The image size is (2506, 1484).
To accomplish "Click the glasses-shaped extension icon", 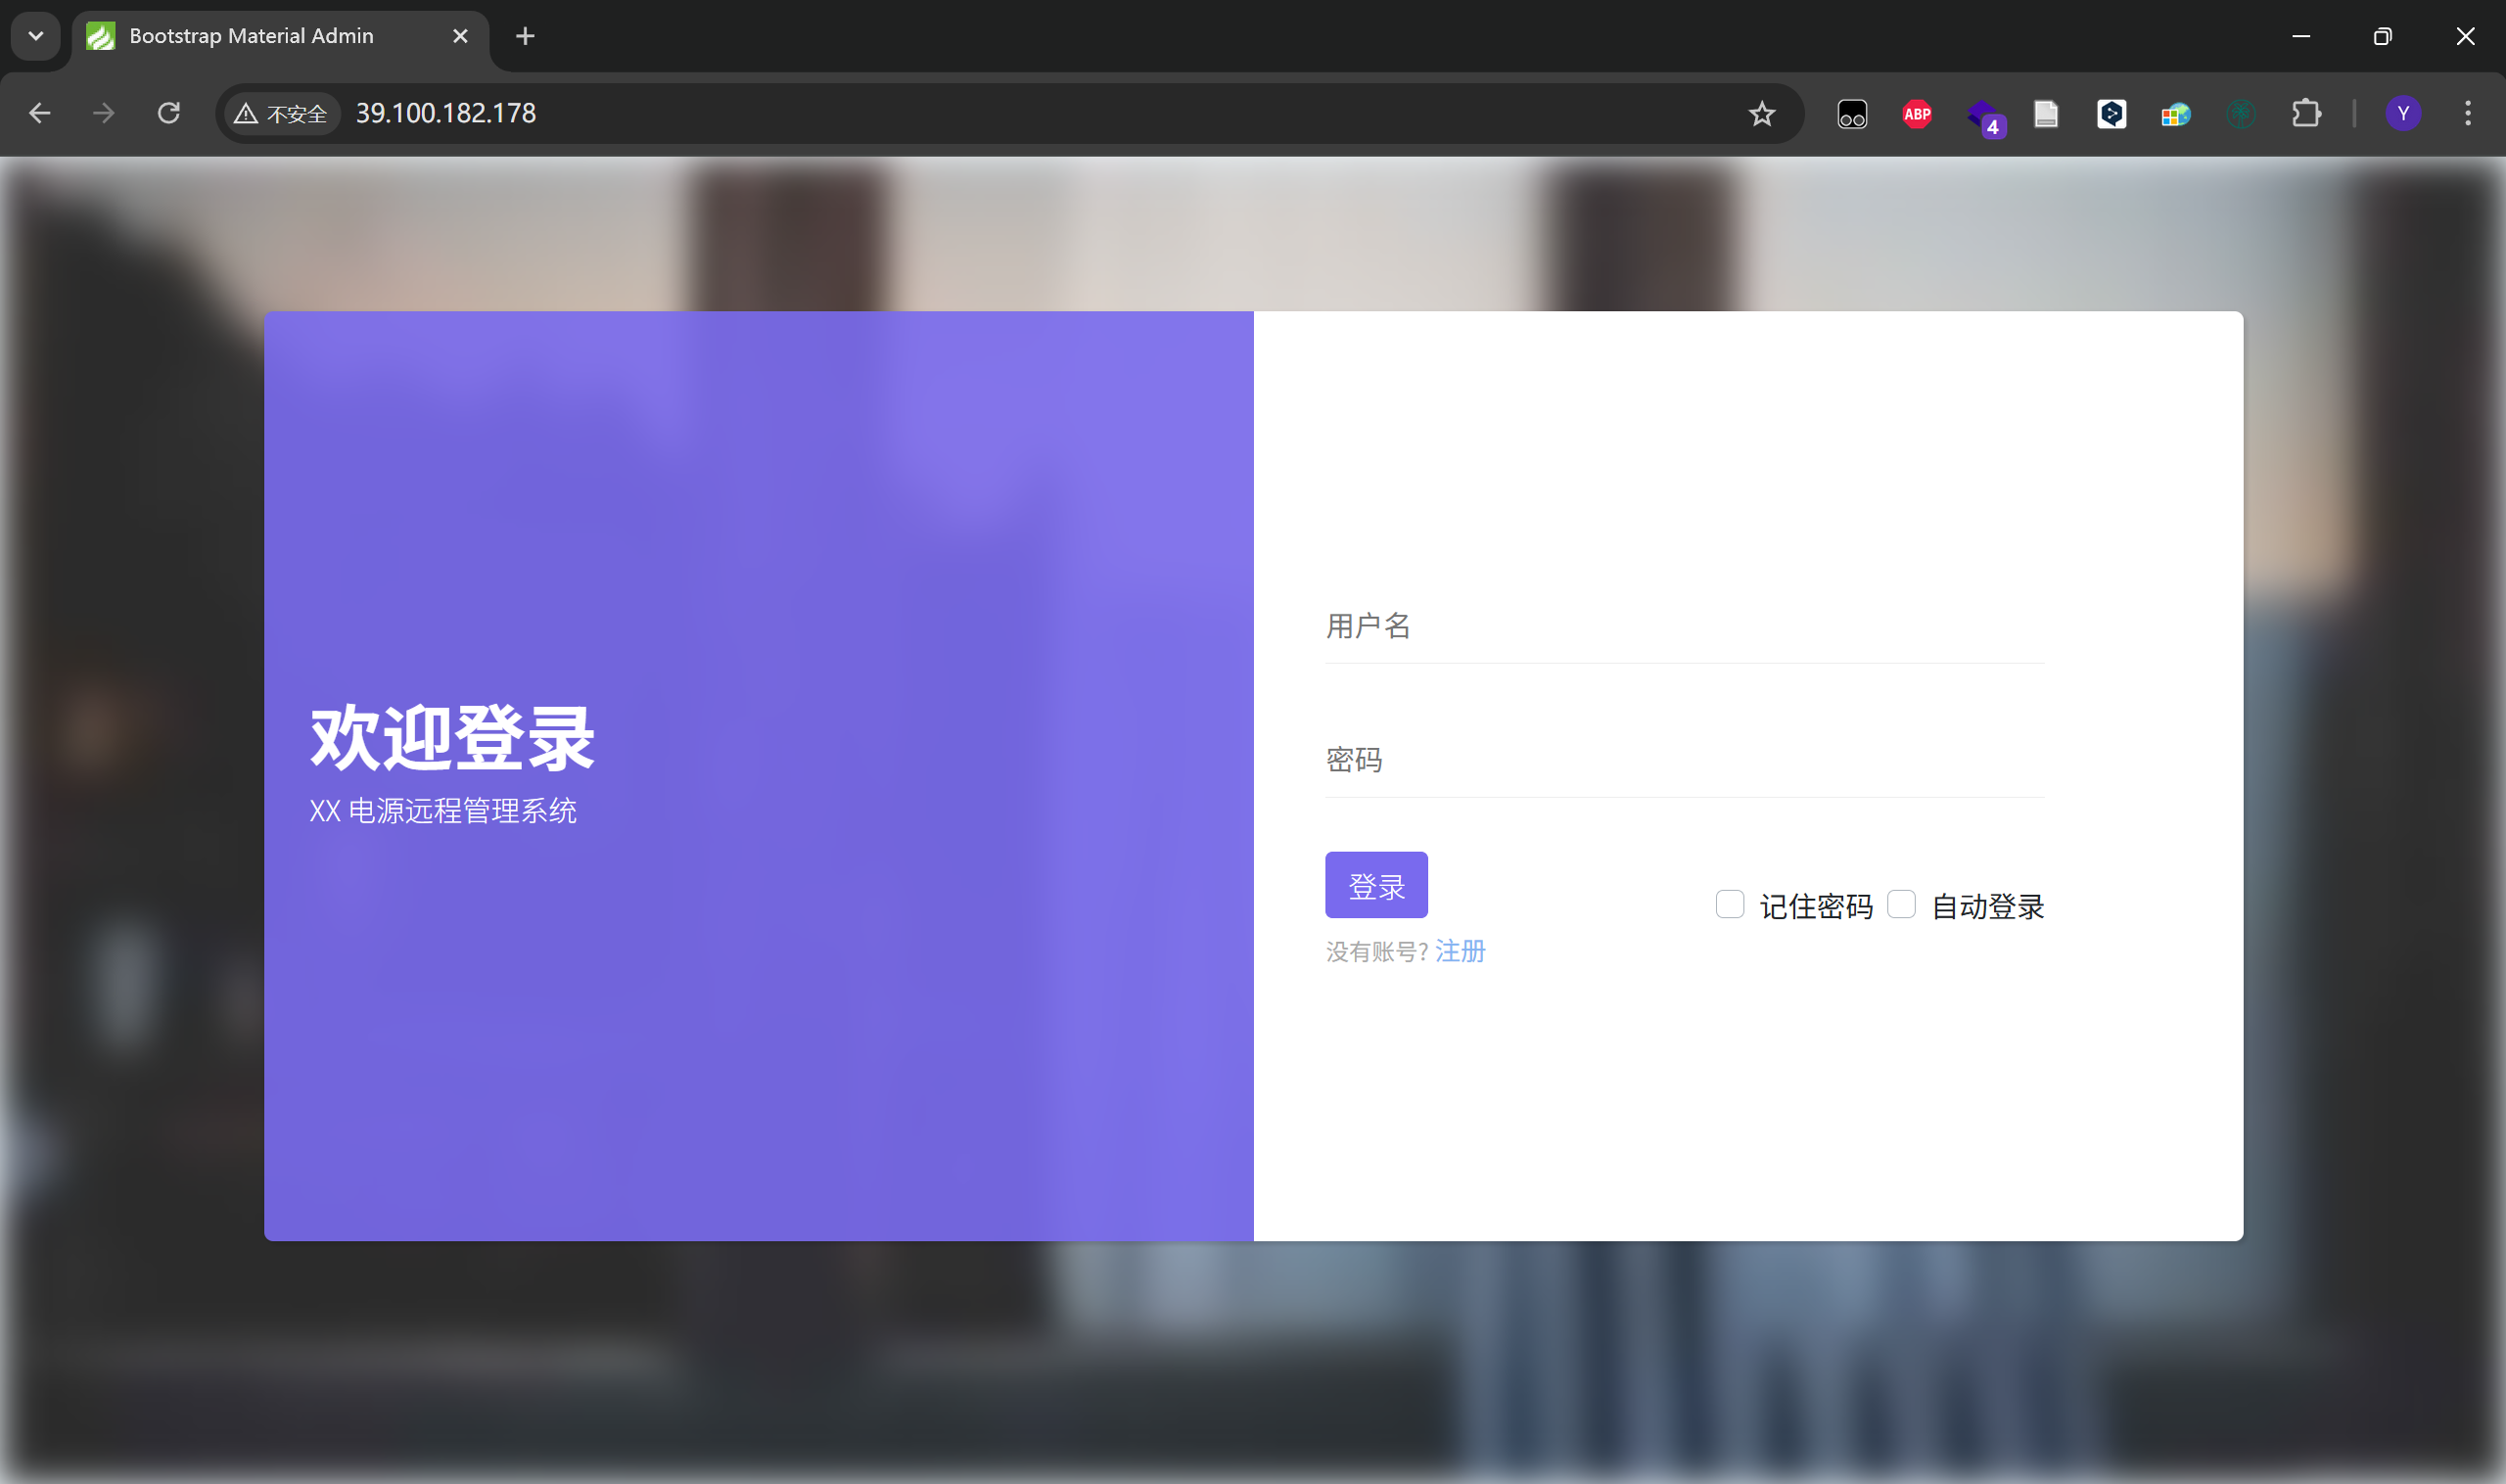I will [1851, 114].
